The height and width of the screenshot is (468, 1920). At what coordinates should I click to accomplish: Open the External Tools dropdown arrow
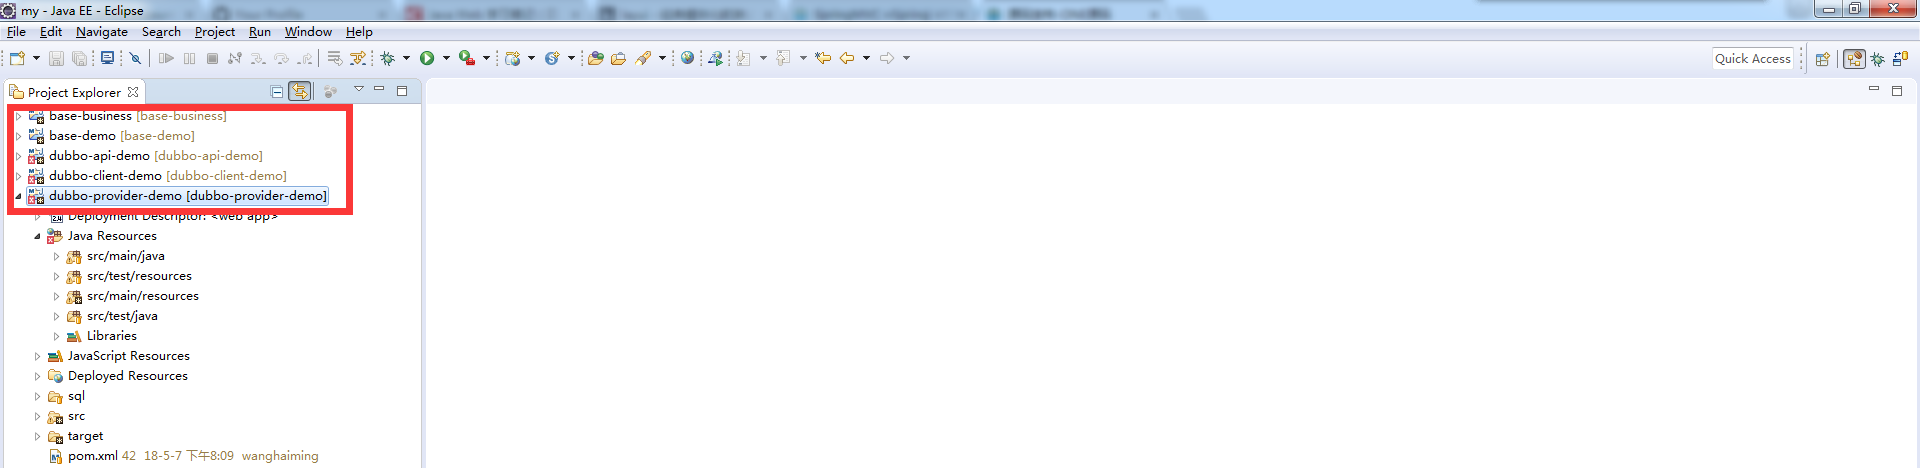486,58
